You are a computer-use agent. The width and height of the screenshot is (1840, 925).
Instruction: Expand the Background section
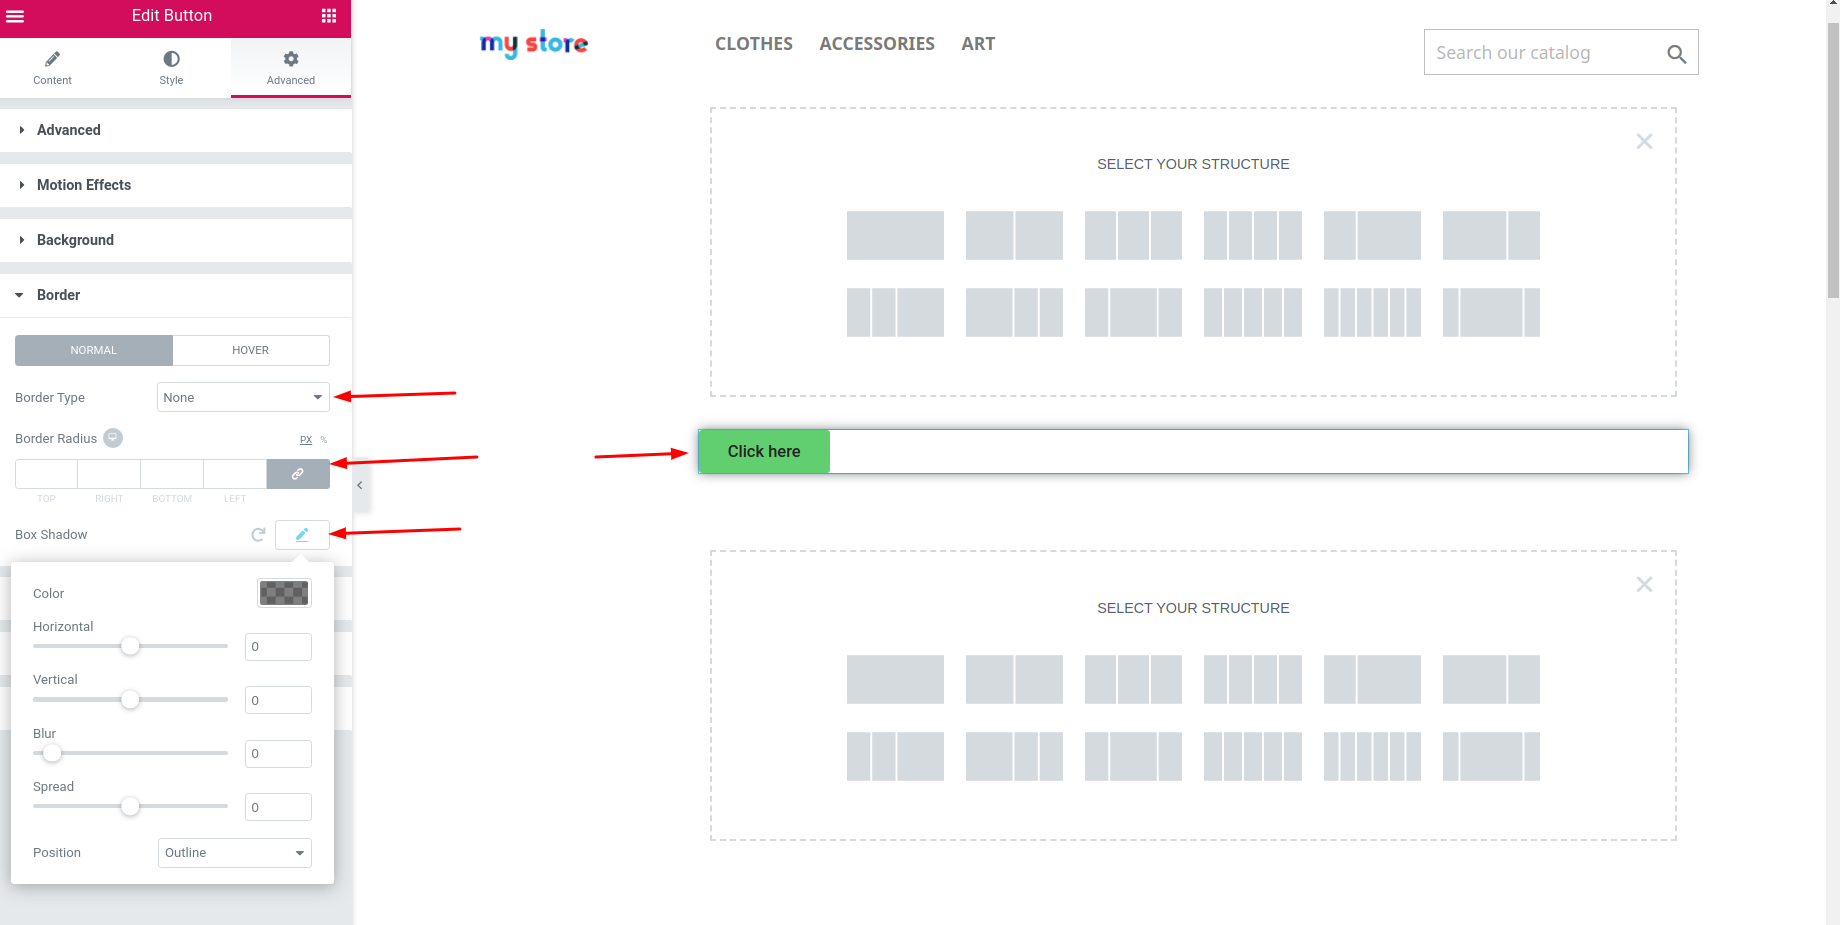176,240
